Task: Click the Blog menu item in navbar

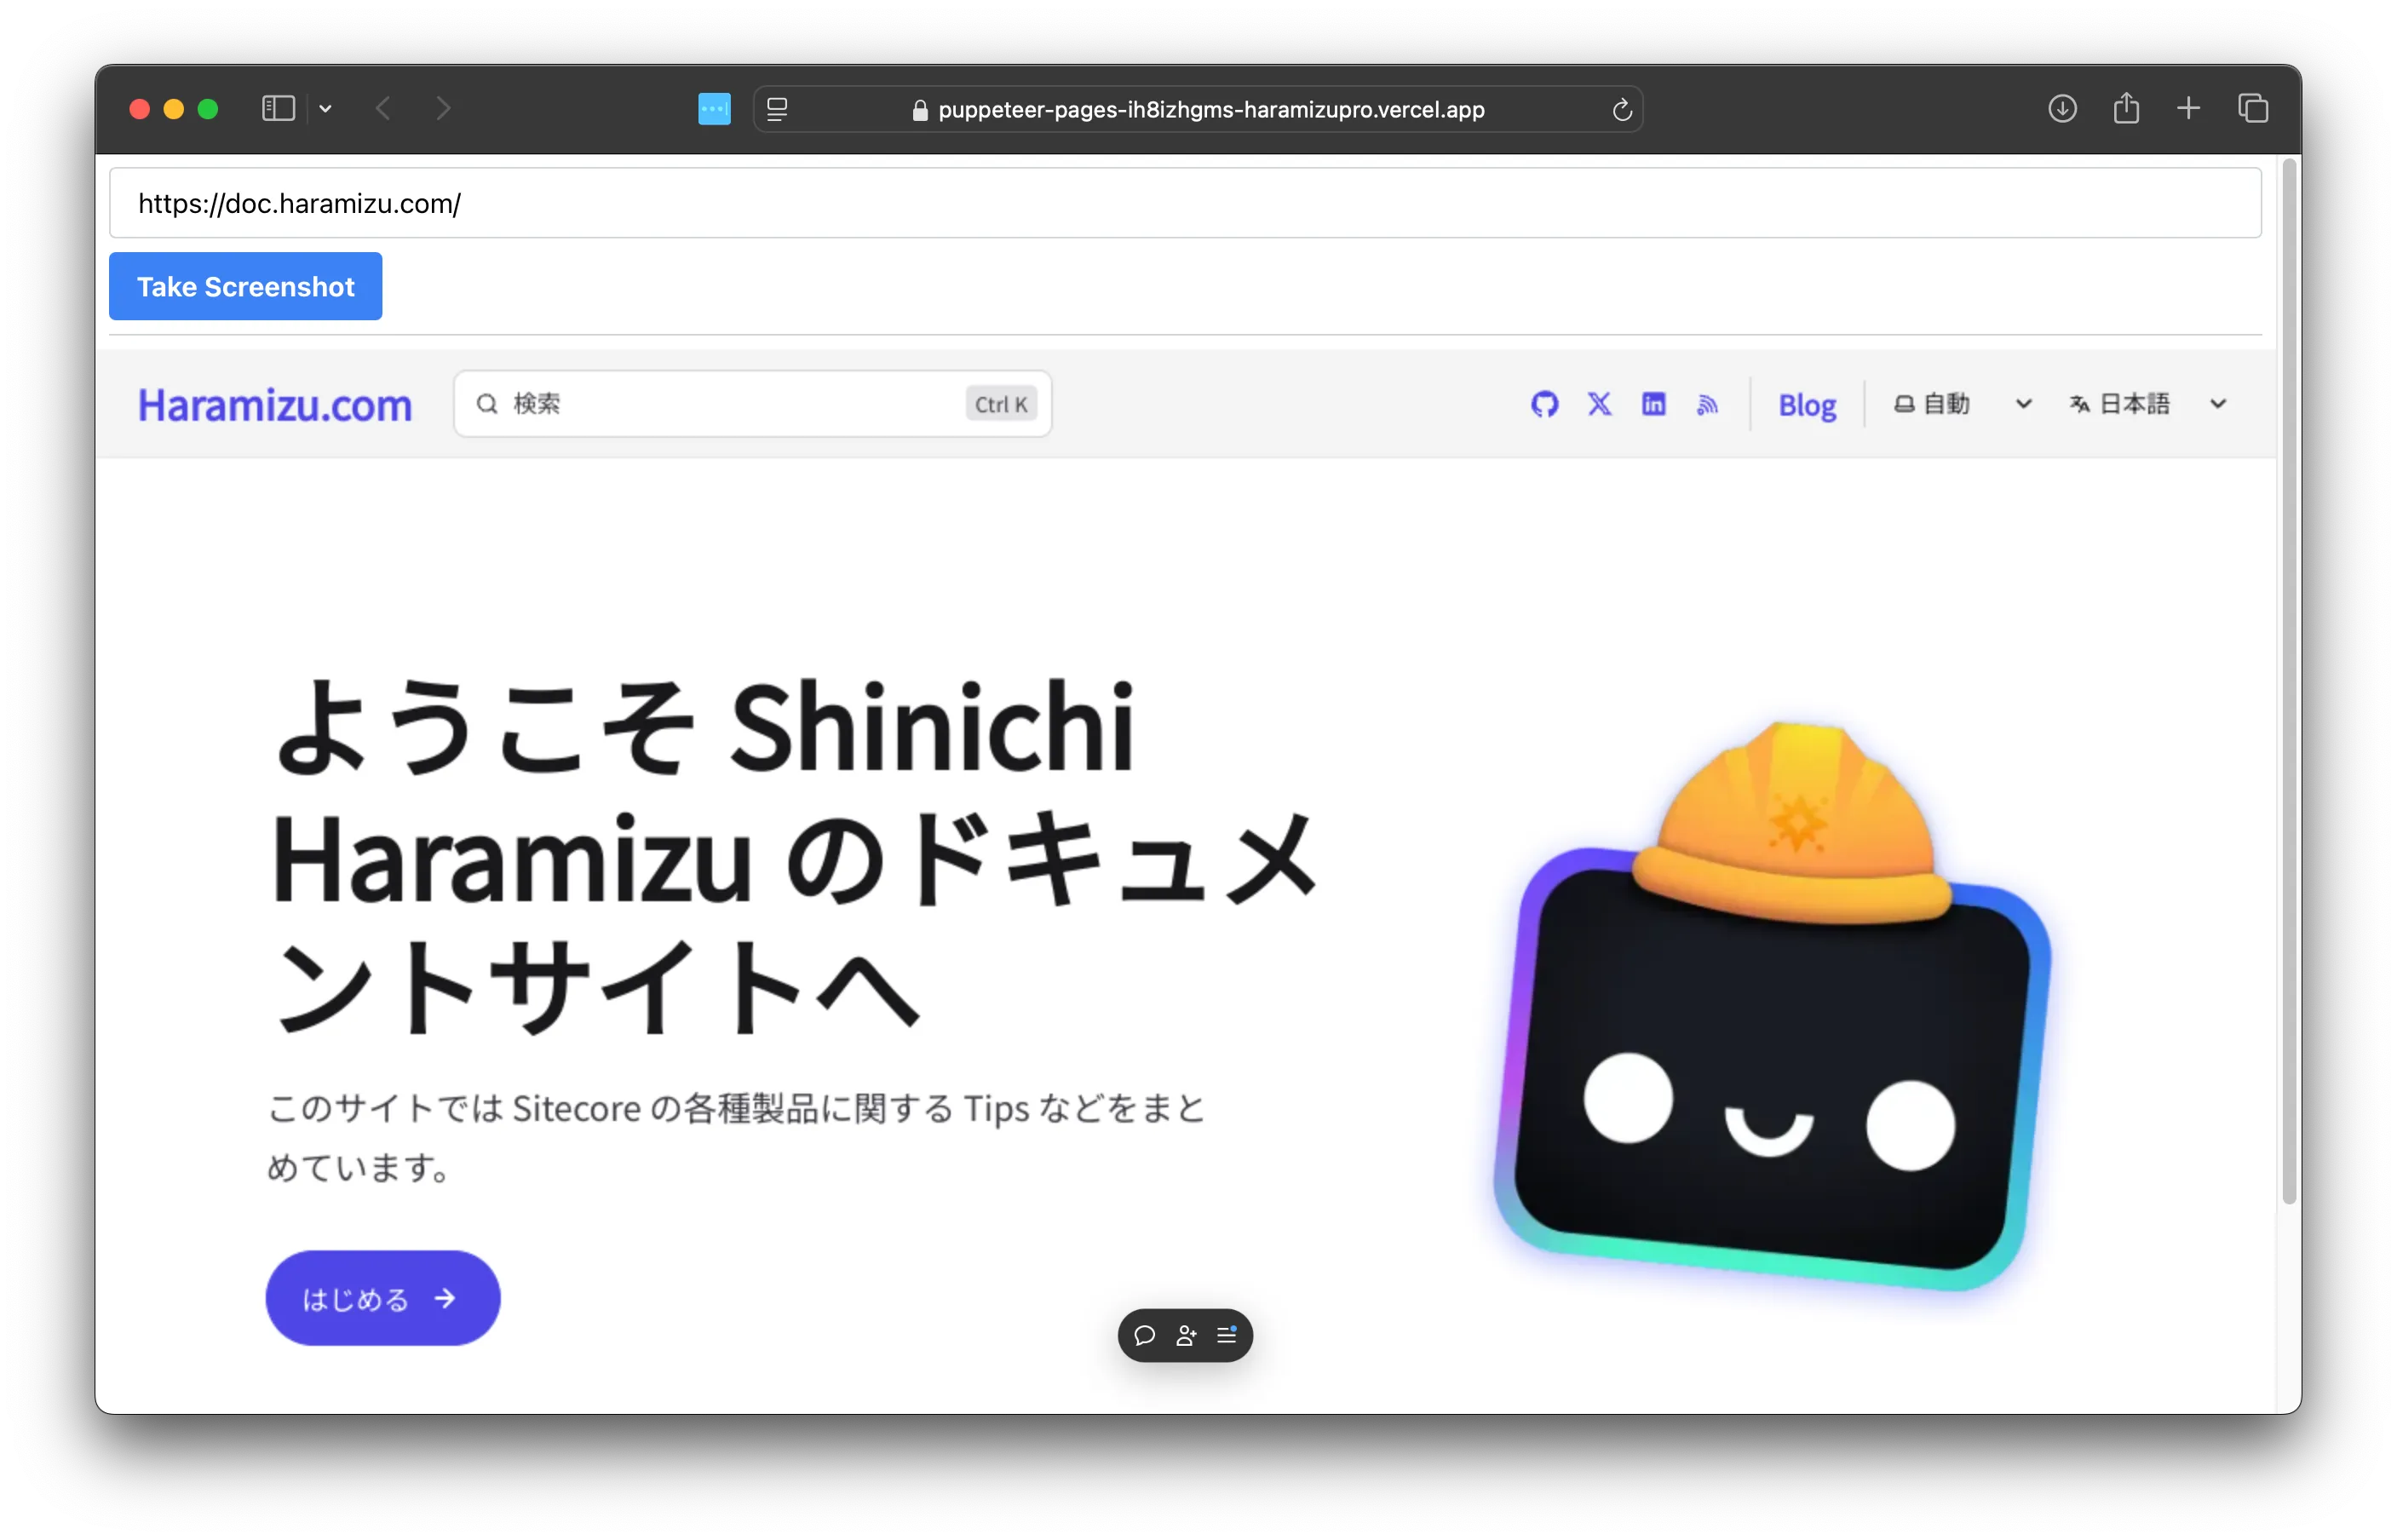Action: click(x=1807, y=405)
